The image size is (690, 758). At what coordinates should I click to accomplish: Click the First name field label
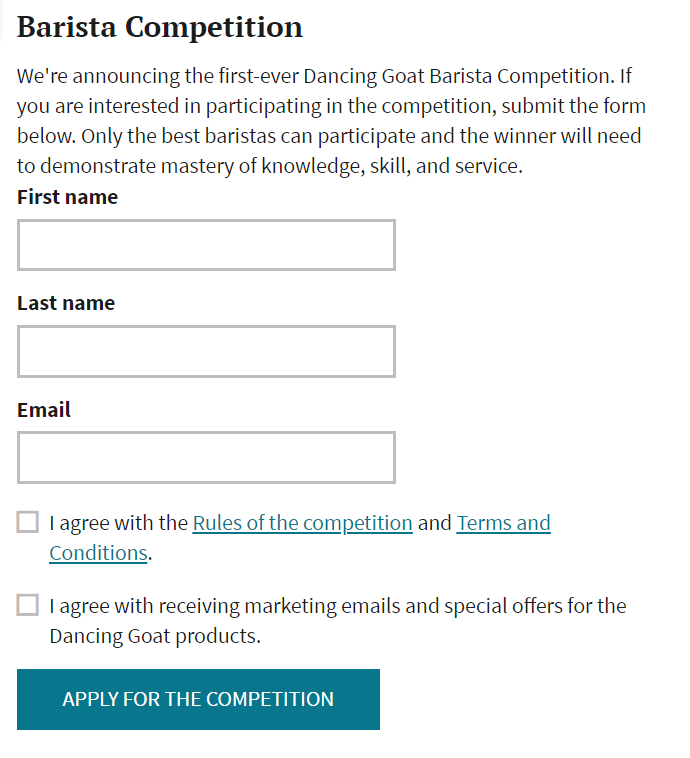pyautogui.click(x=67, y=197)
